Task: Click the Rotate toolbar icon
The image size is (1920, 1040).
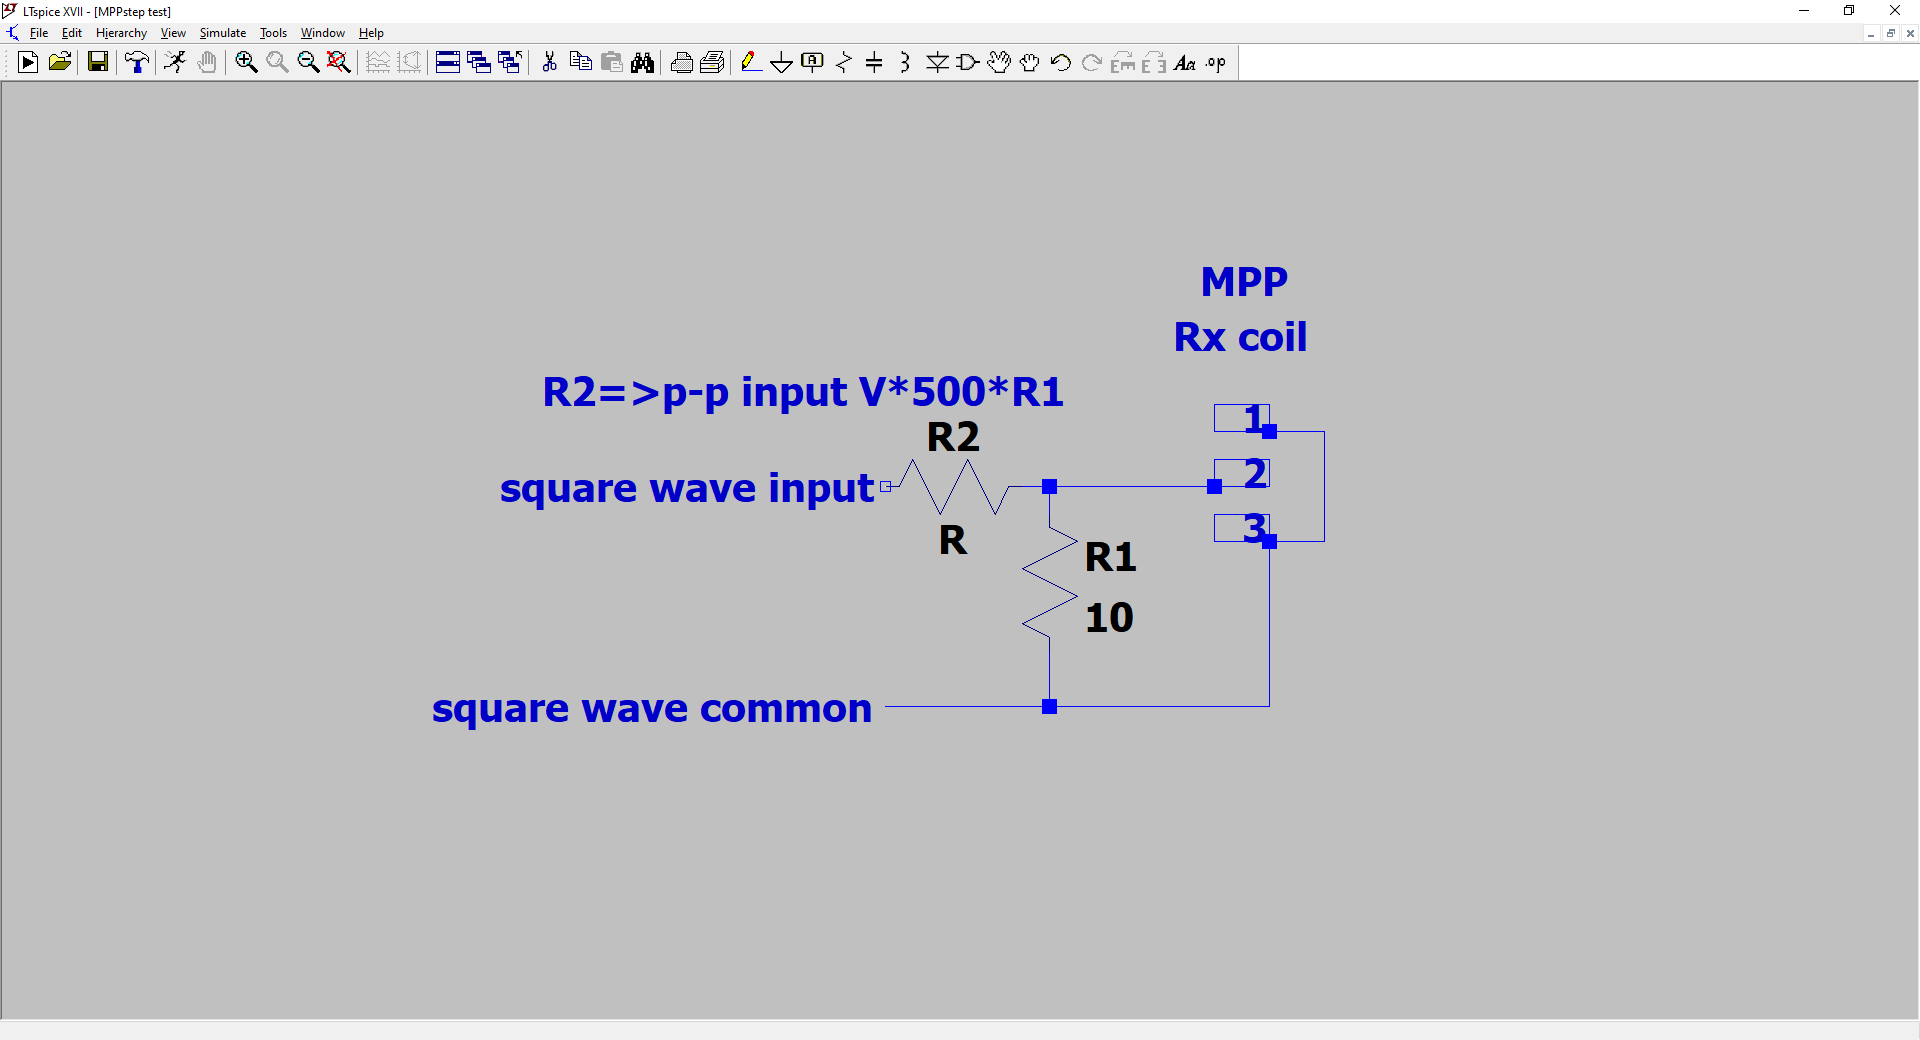Action: pos(1123,63)
